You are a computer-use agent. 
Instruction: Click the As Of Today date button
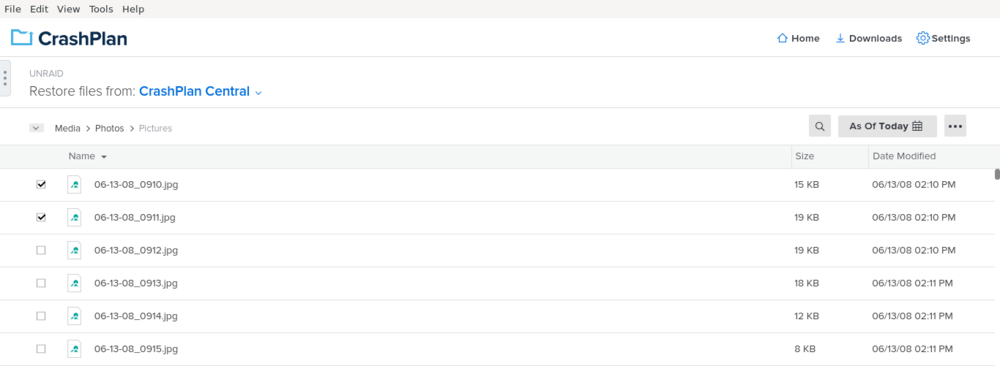click(x=887, y=126)
